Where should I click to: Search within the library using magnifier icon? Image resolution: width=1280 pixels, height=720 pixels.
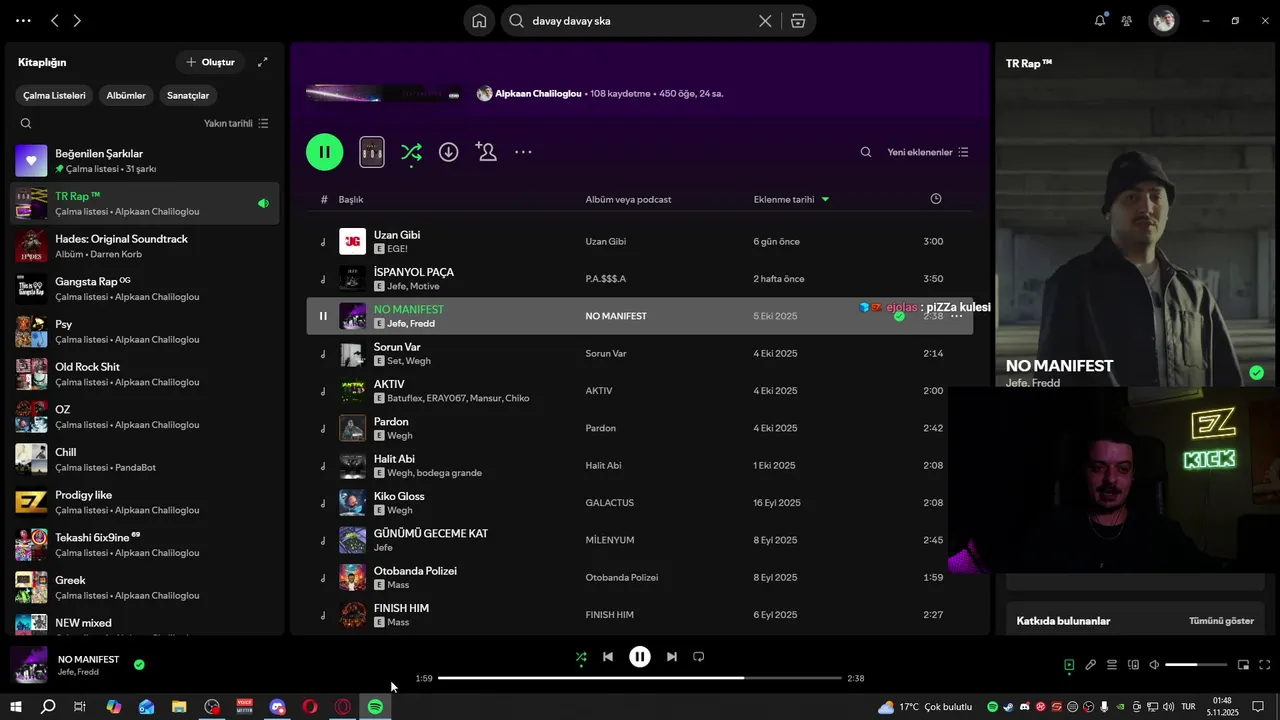26,123
